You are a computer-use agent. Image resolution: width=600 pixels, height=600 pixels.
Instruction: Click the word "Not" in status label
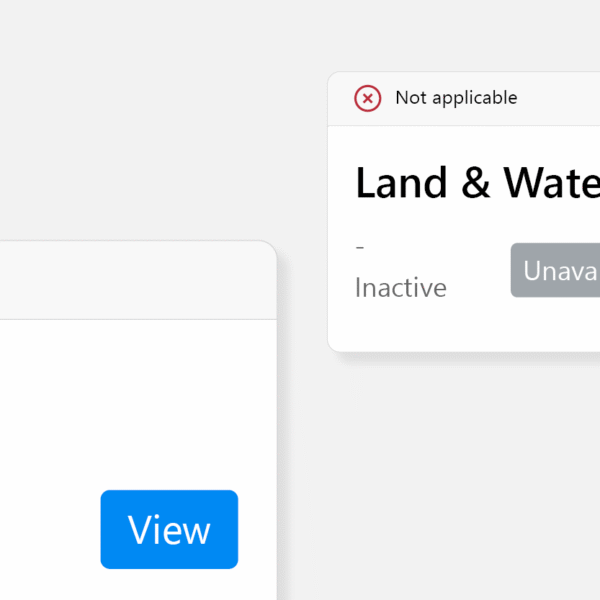[x=411, y=98]
